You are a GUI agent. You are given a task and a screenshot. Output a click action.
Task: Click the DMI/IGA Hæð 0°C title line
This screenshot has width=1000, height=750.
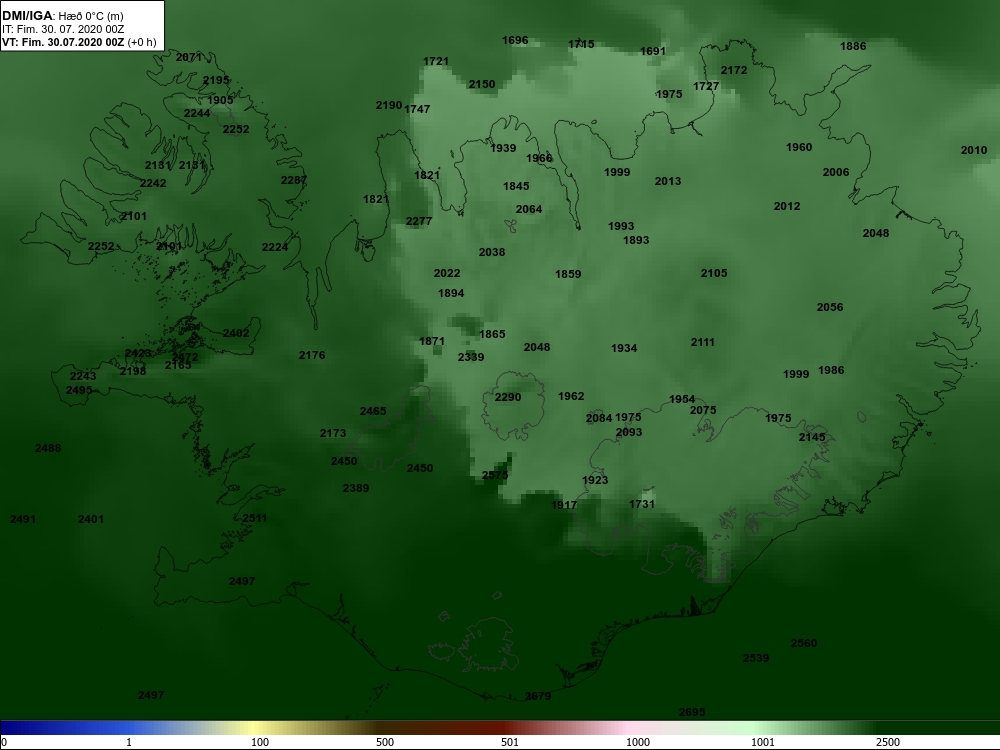pyautogui.click(x=63, y=16)
